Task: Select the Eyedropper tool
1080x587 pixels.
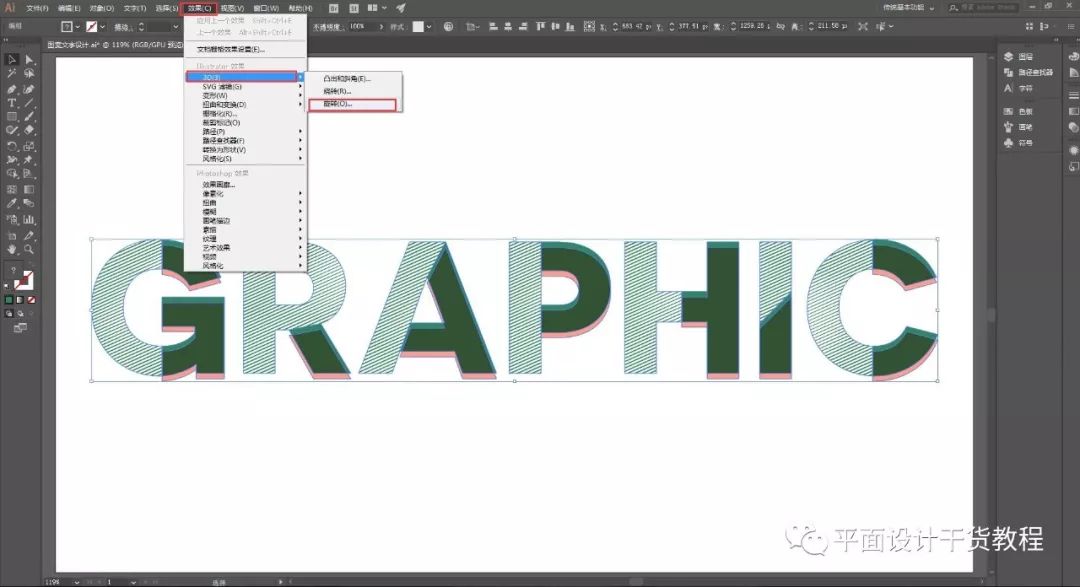Action: [12, 203]
